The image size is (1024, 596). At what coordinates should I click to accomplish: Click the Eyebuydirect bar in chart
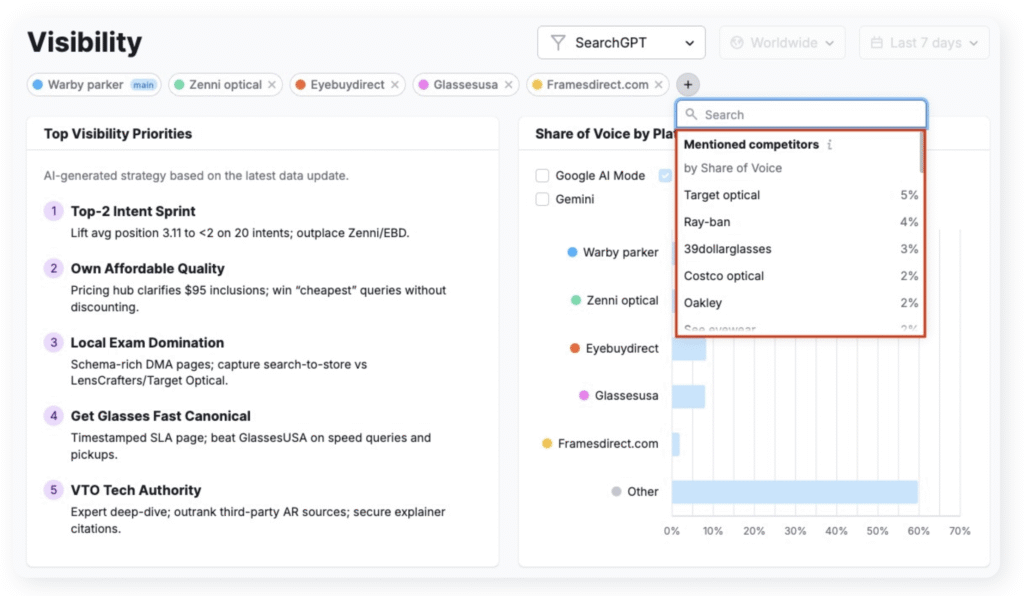point(689,349)
